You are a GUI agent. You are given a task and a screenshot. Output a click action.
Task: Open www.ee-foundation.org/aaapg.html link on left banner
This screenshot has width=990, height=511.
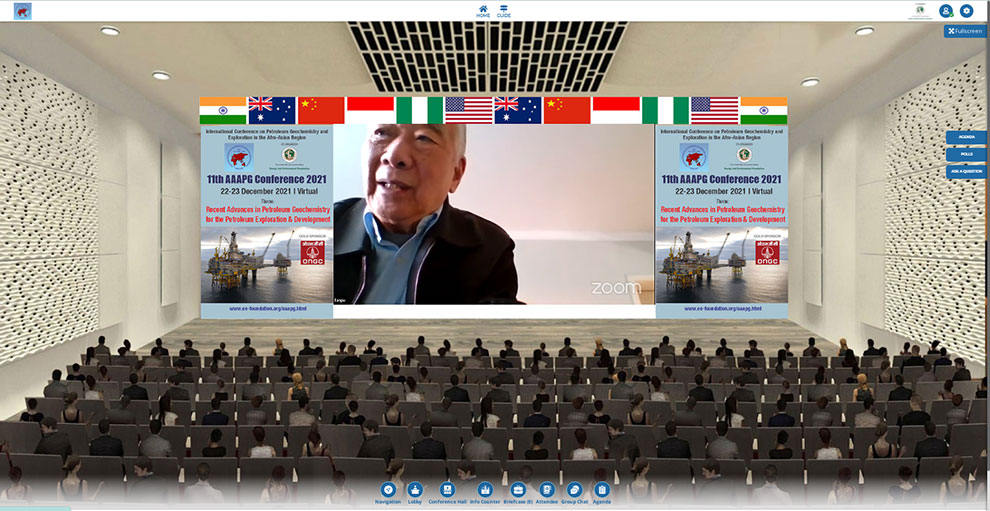[x=268, y=309]
